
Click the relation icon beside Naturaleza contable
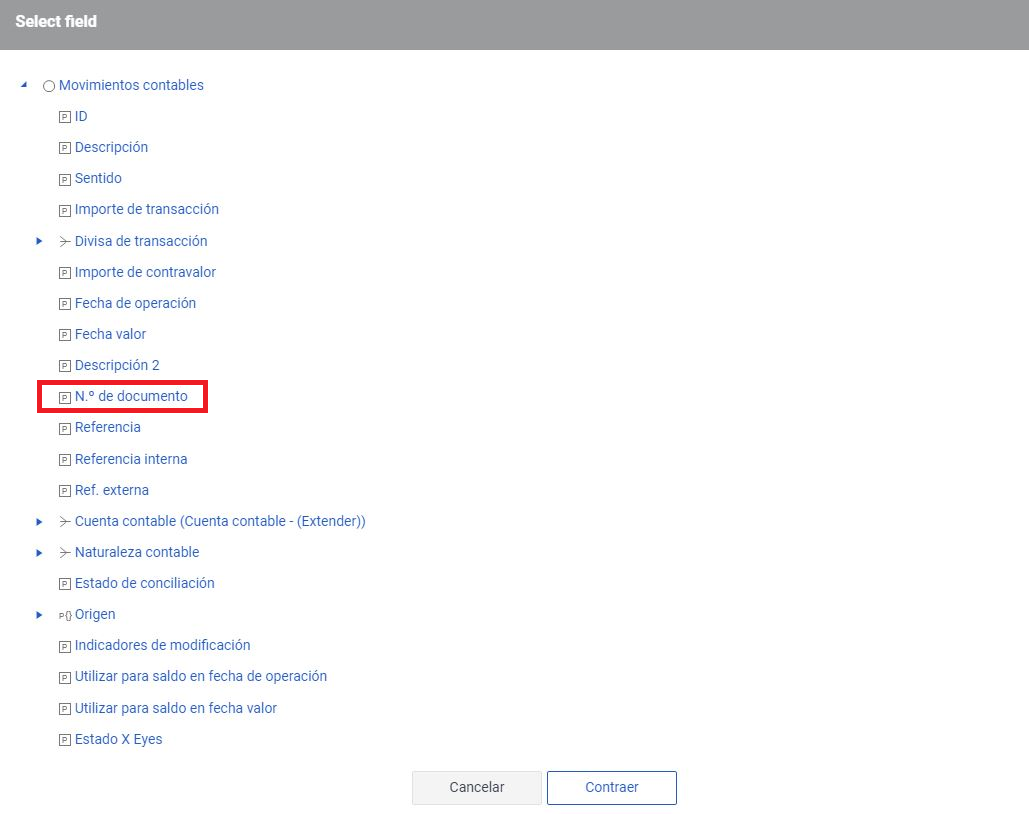65,553
